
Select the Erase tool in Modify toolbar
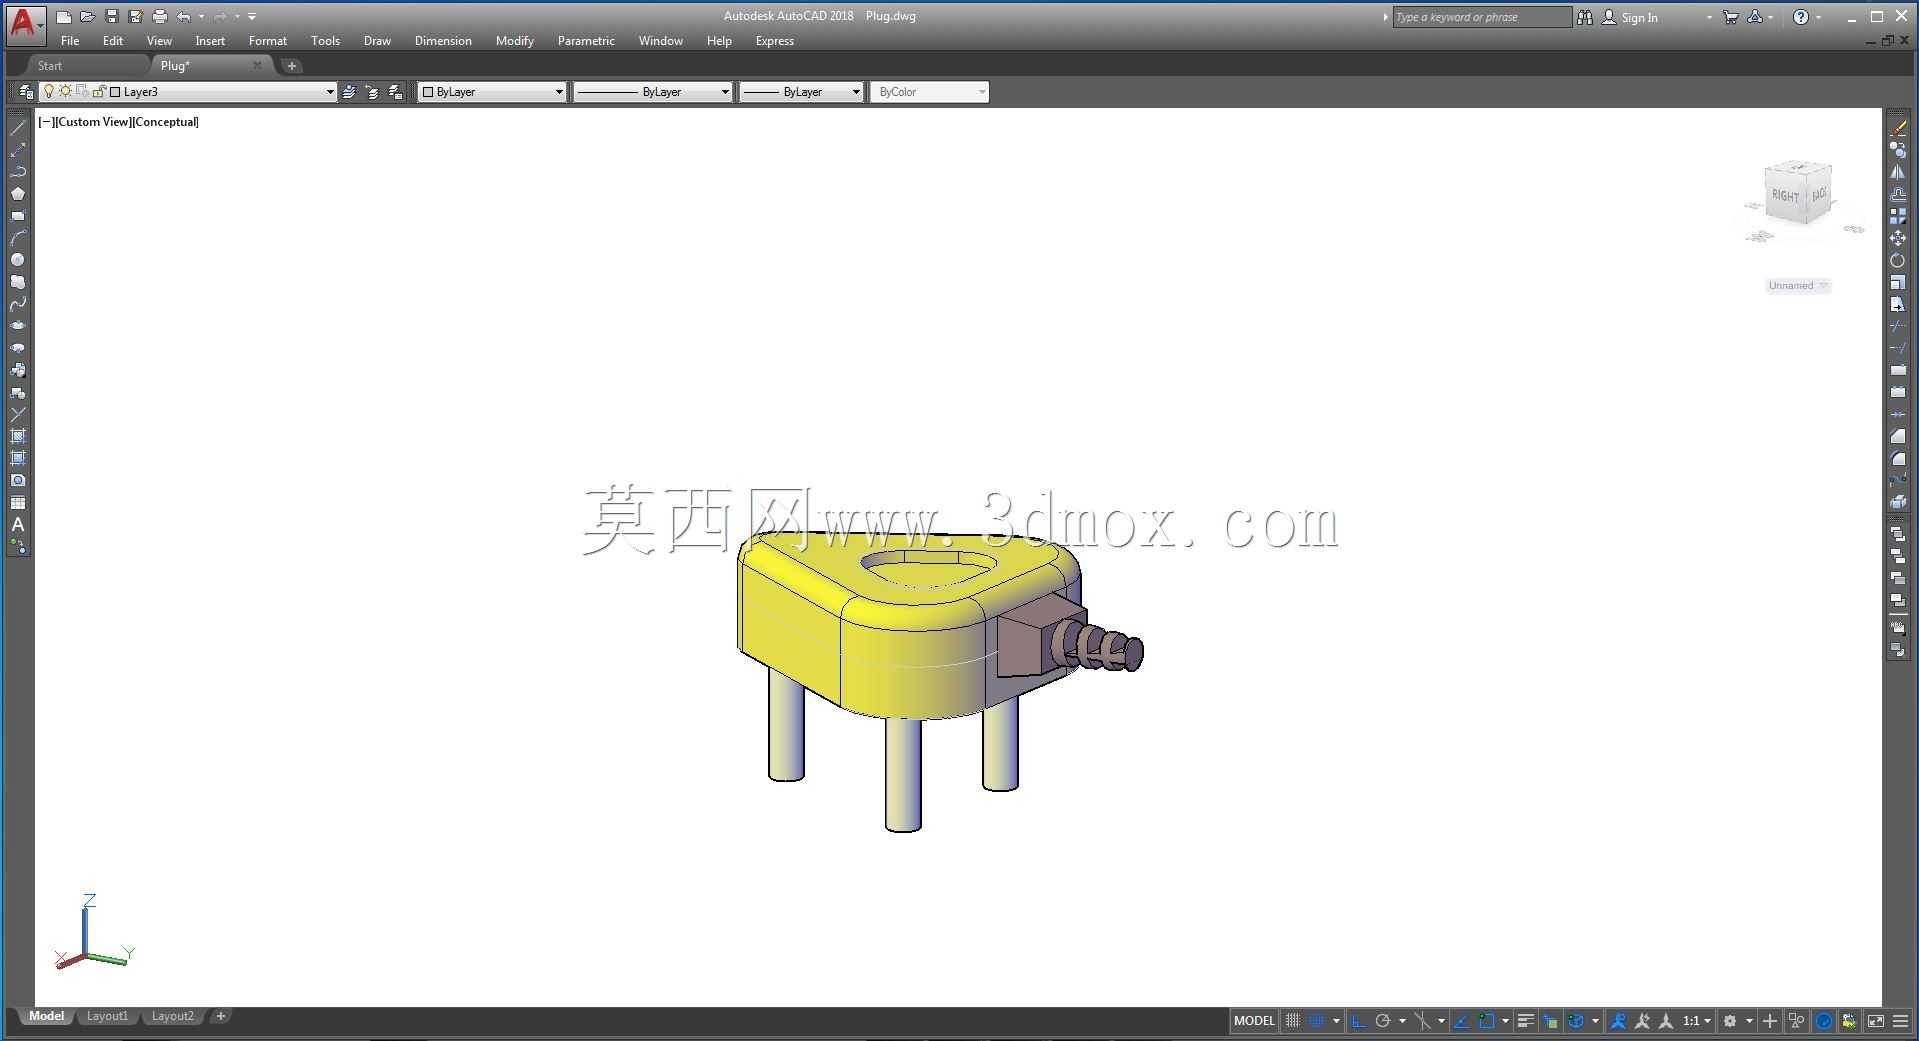tap(1898, 128)
